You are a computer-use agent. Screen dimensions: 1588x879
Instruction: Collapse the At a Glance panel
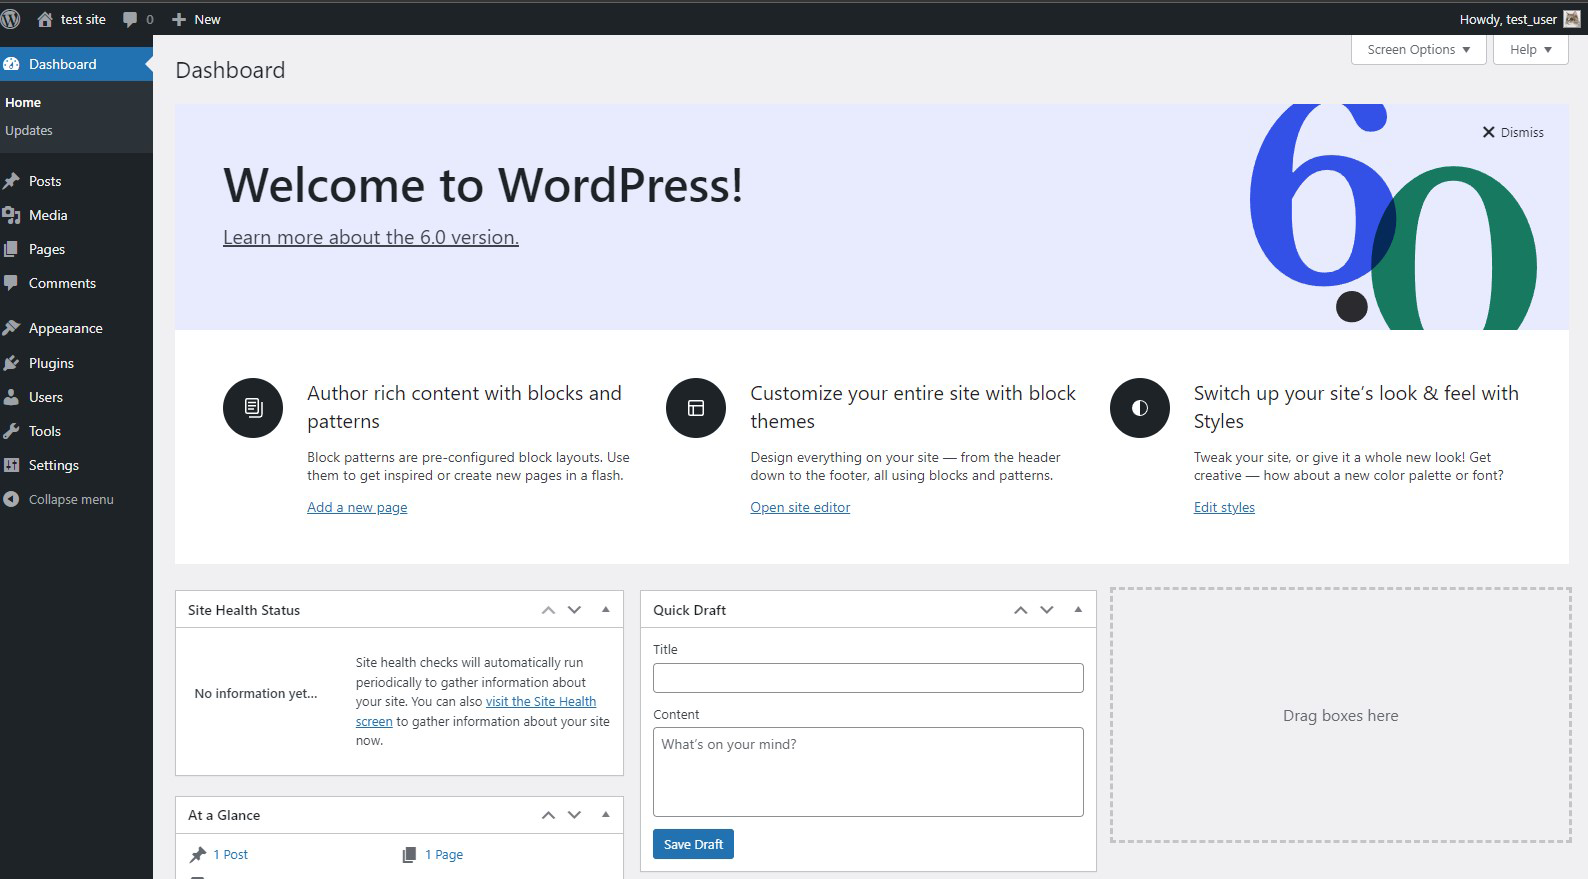point(605,815)
